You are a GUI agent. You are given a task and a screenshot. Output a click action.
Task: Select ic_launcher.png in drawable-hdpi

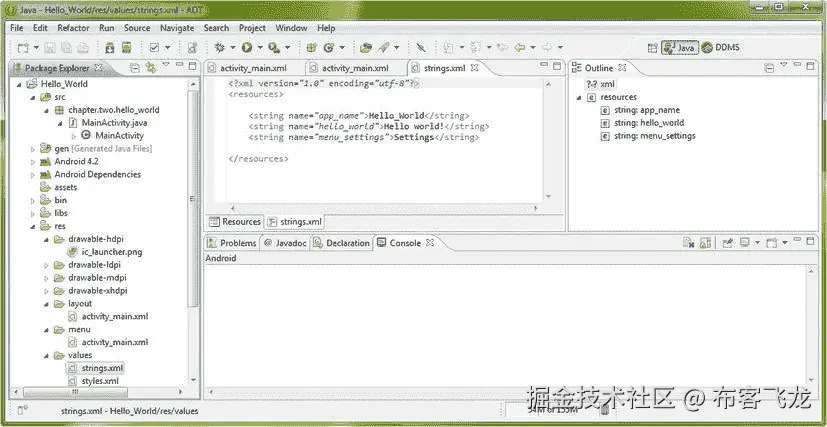click(104, 252)
